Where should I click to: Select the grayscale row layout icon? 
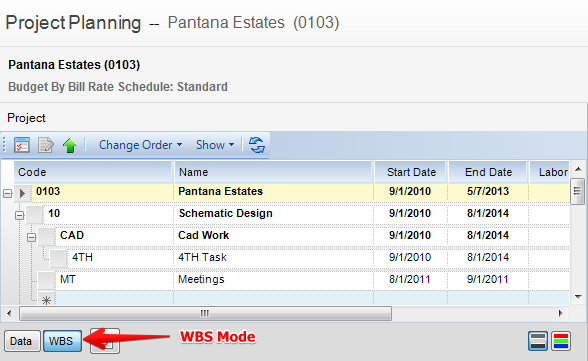click(x=538, y=341)
